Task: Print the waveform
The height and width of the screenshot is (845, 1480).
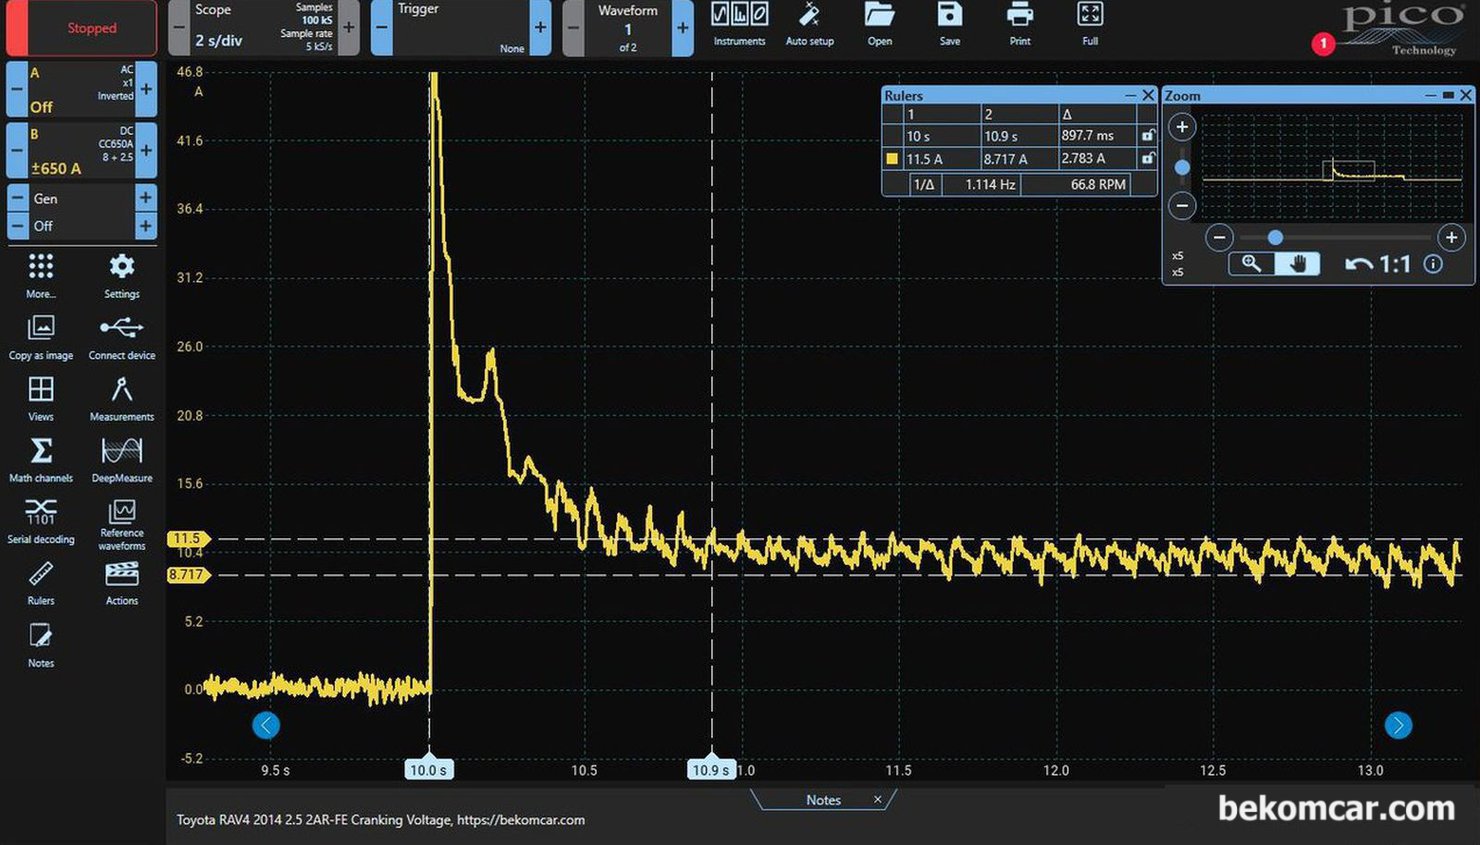Action: coord(1020,25)
